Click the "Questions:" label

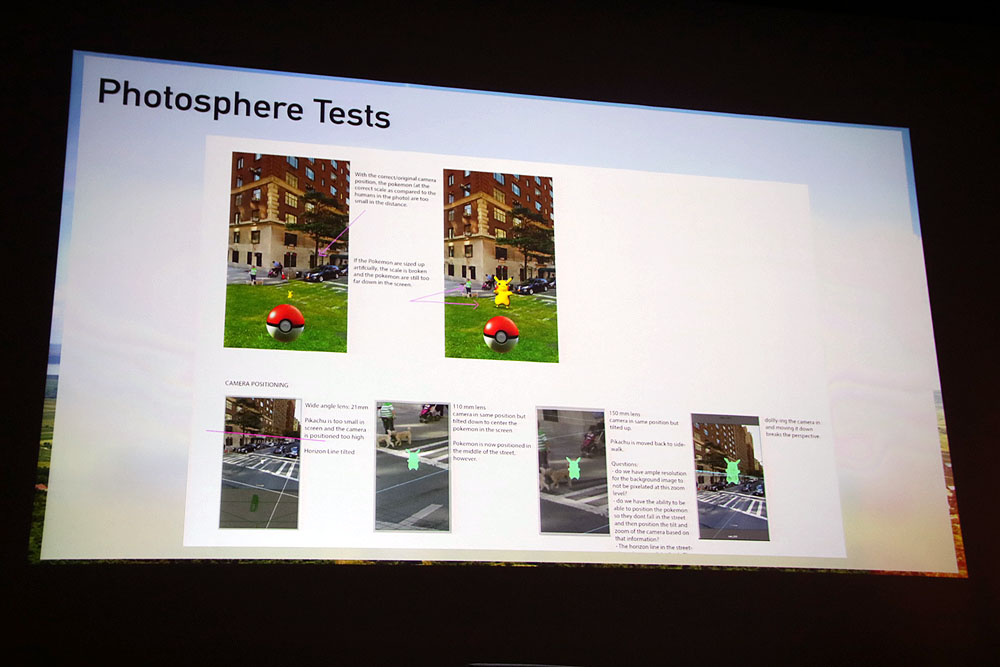tap(624, 464)
